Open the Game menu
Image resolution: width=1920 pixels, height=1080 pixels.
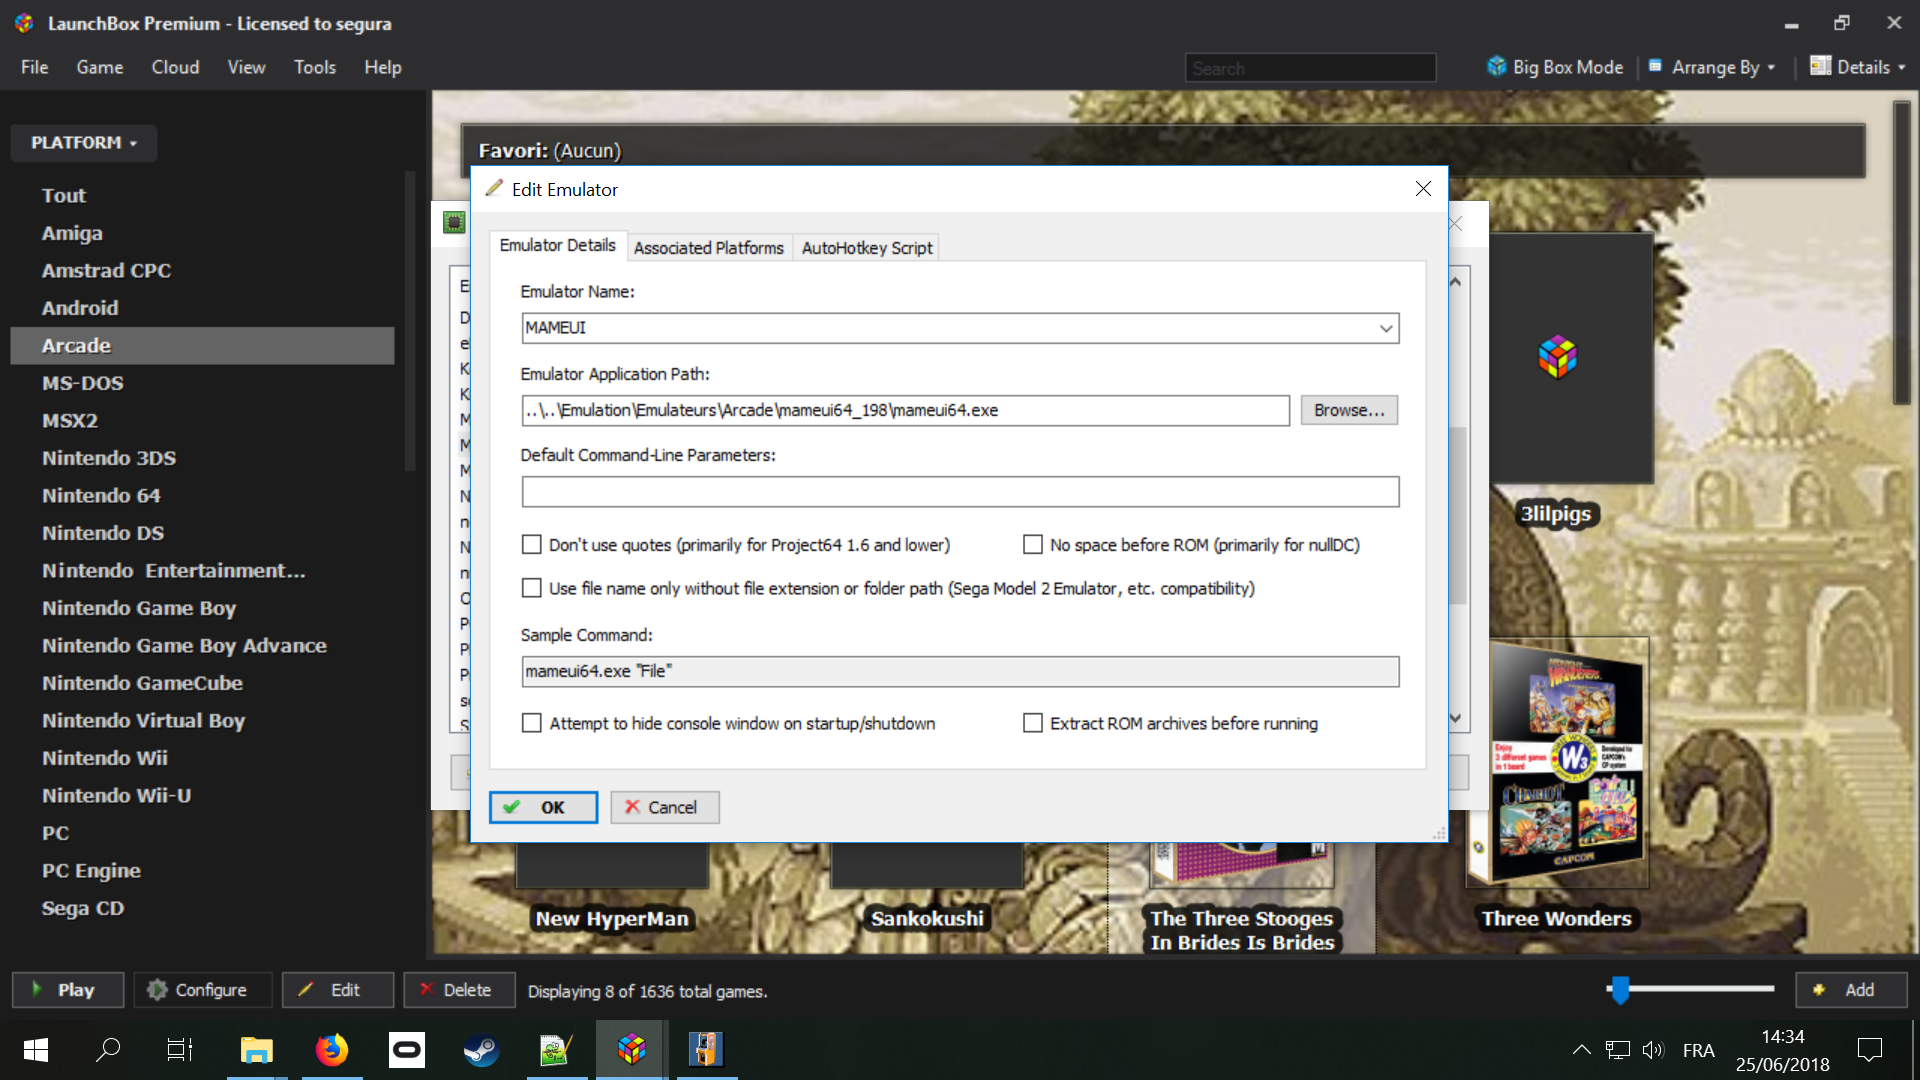click(100, 67)
